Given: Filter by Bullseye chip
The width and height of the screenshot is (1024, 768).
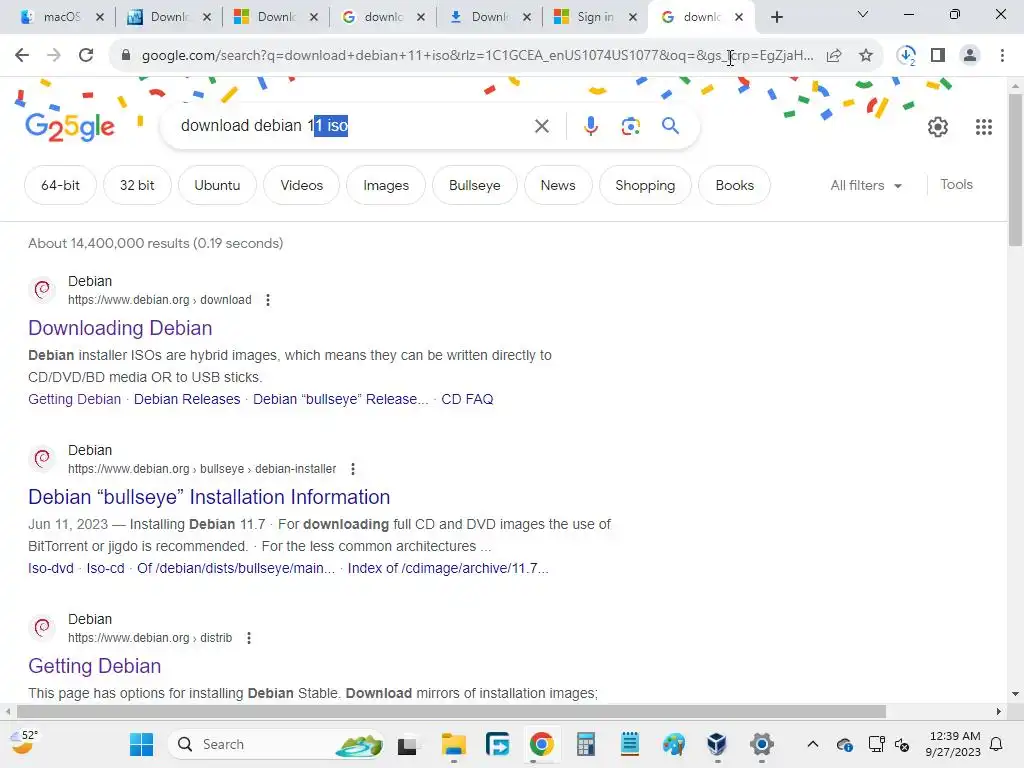Looking at the screenshot, I should point(475,185).
